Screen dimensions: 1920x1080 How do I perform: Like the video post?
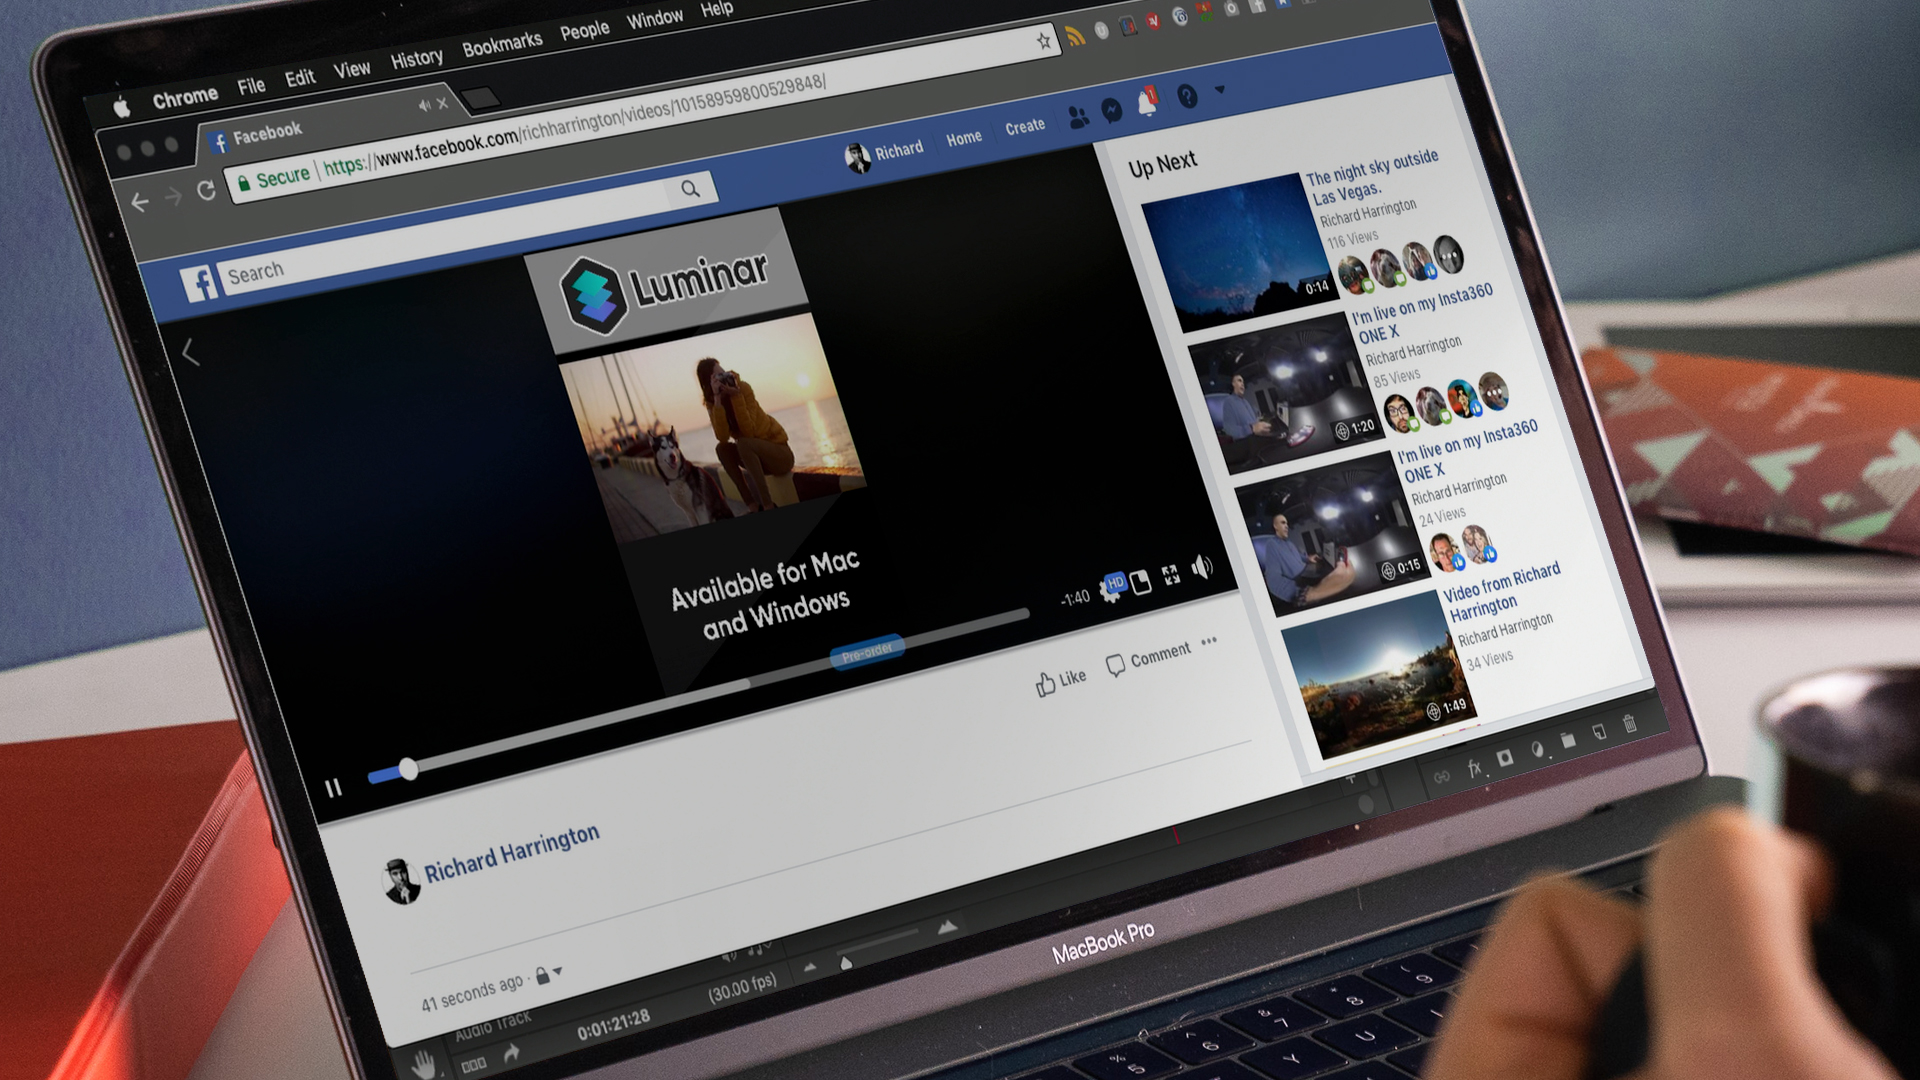coord(1060,681)
